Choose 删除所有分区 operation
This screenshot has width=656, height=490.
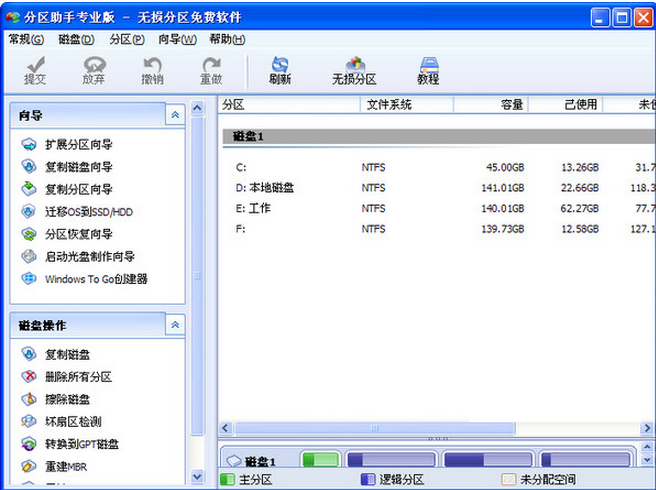67,377
